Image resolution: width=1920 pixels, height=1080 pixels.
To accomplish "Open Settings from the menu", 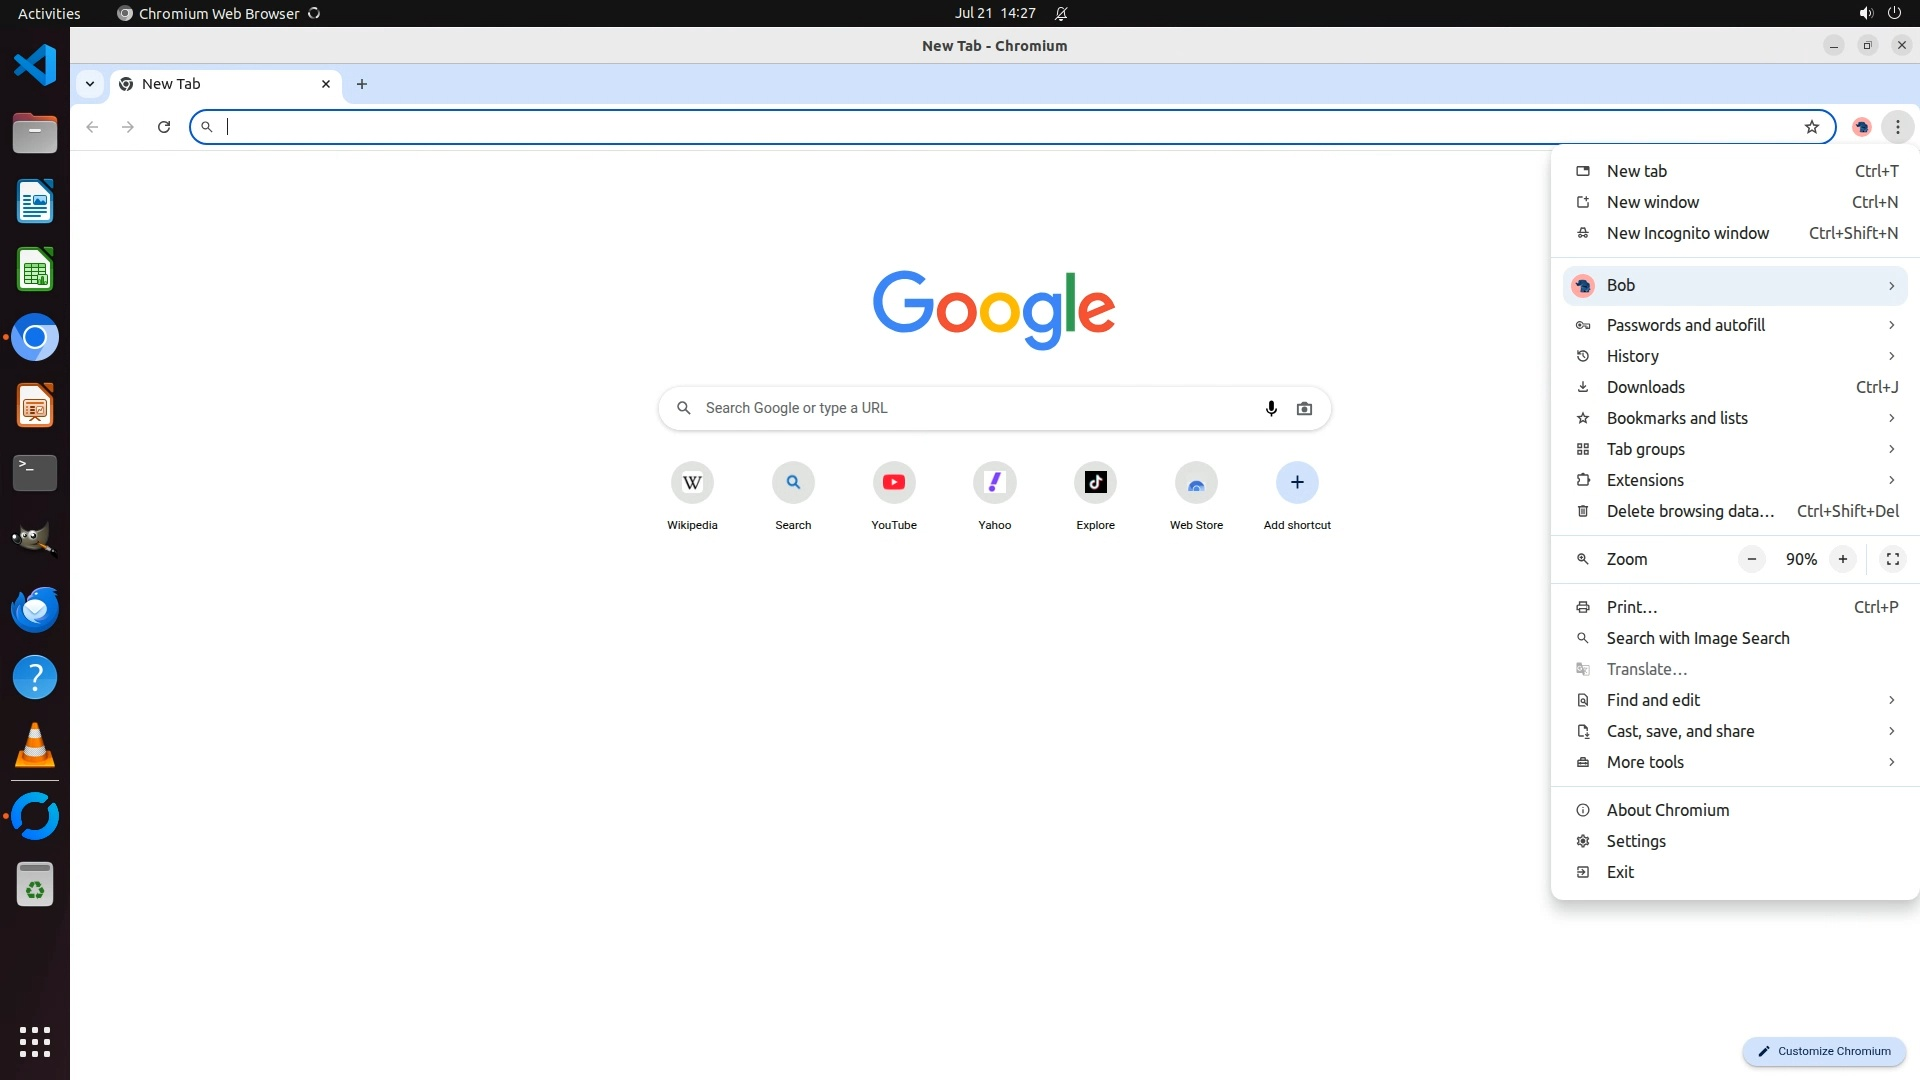I will [1636, 841].
